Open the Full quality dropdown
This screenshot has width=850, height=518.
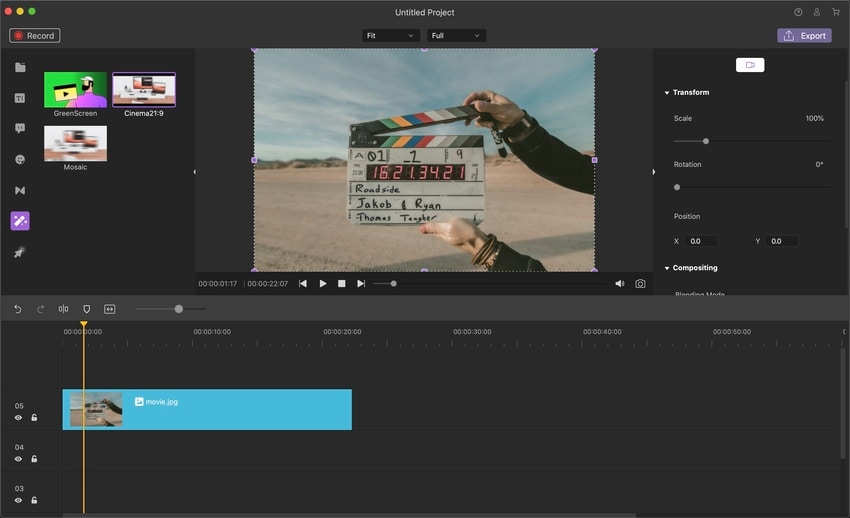tap(456, 36)
